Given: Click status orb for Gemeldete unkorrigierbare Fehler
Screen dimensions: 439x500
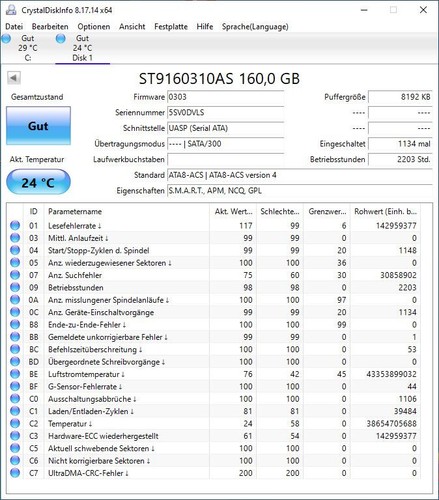Looking at the screenshot, I should pos(15,337).
